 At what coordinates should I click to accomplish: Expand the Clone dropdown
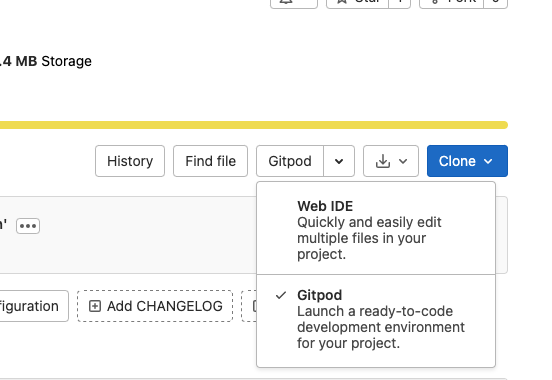click(467, 161)
